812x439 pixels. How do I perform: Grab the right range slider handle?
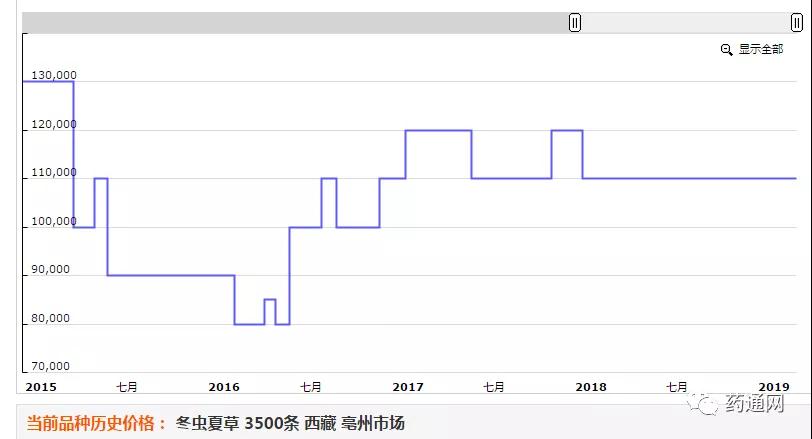[796, 23]
